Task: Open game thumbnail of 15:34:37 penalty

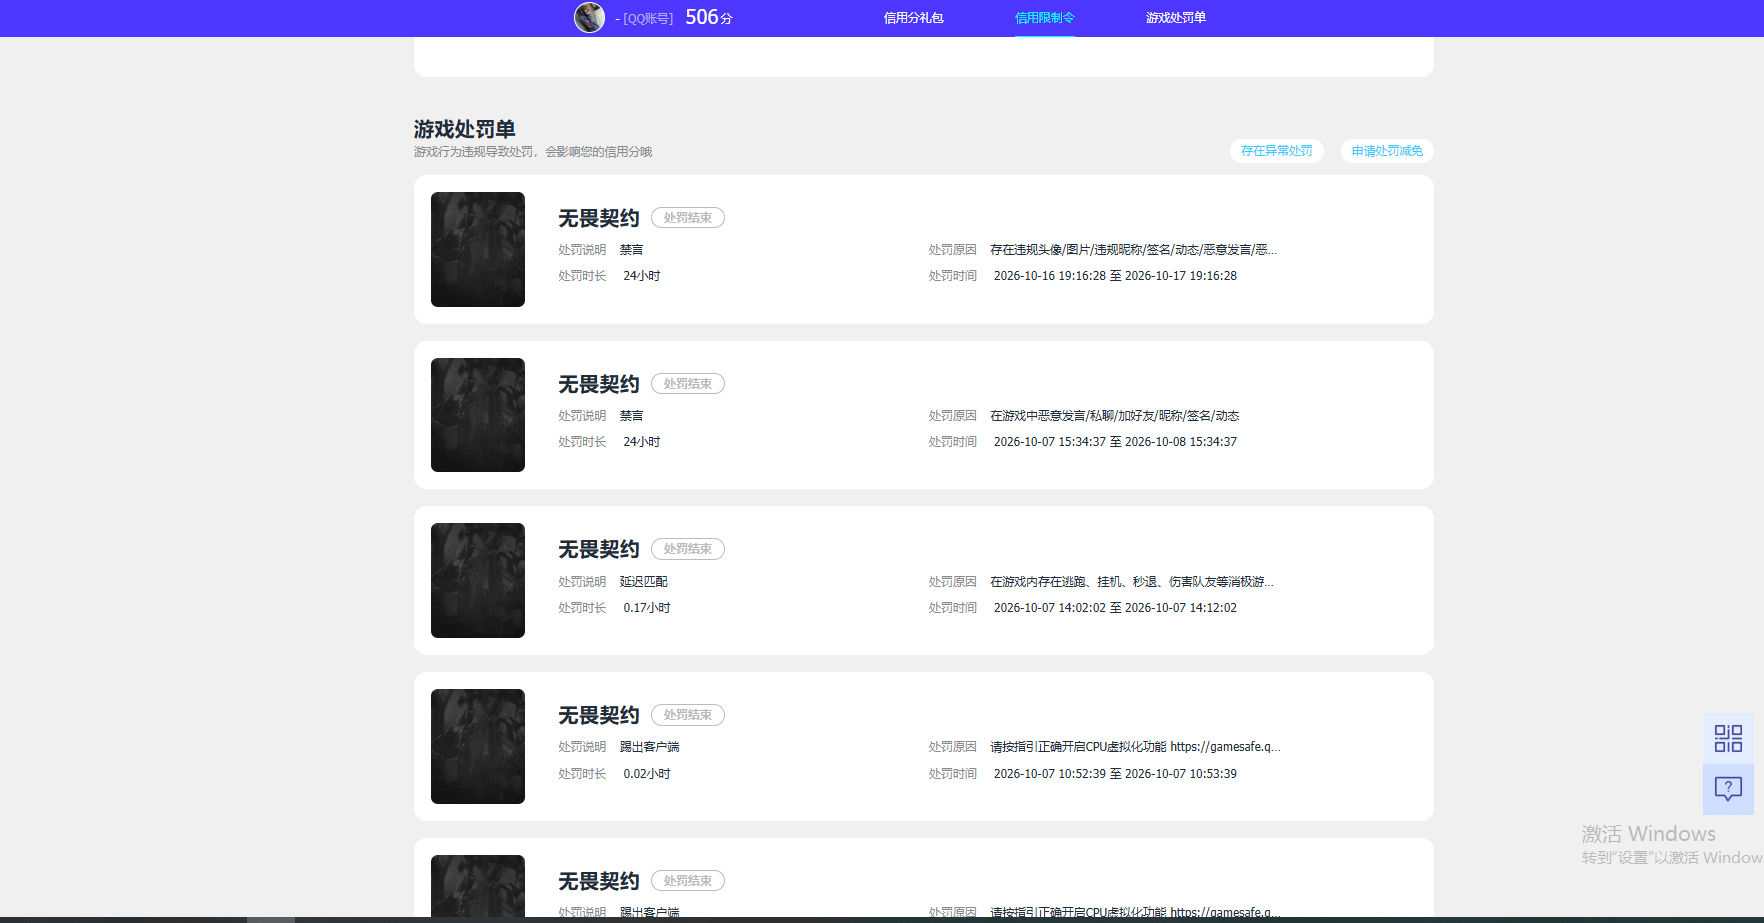Action: (478, 415)
